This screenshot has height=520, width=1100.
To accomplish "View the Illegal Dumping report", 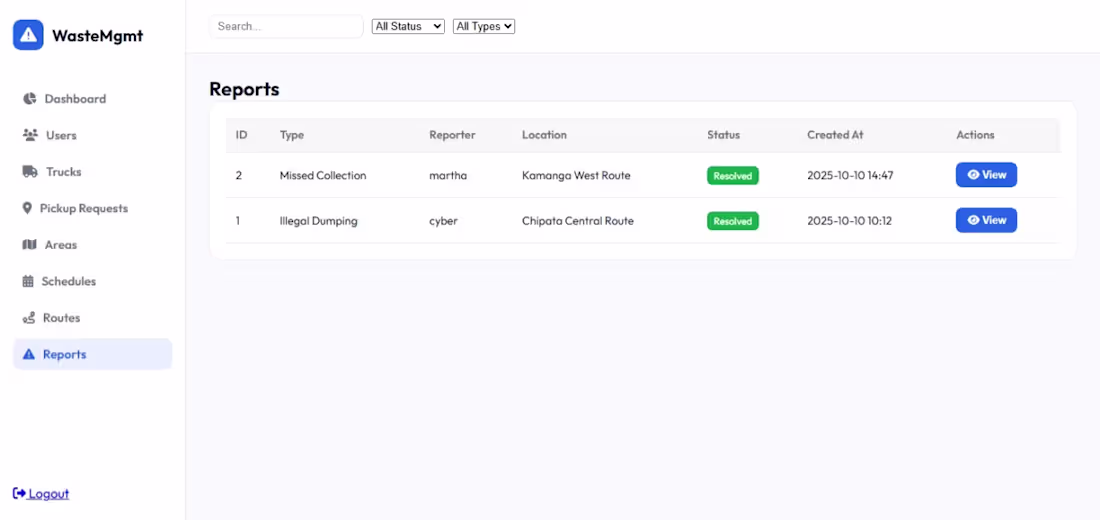I will click(986, 220).
